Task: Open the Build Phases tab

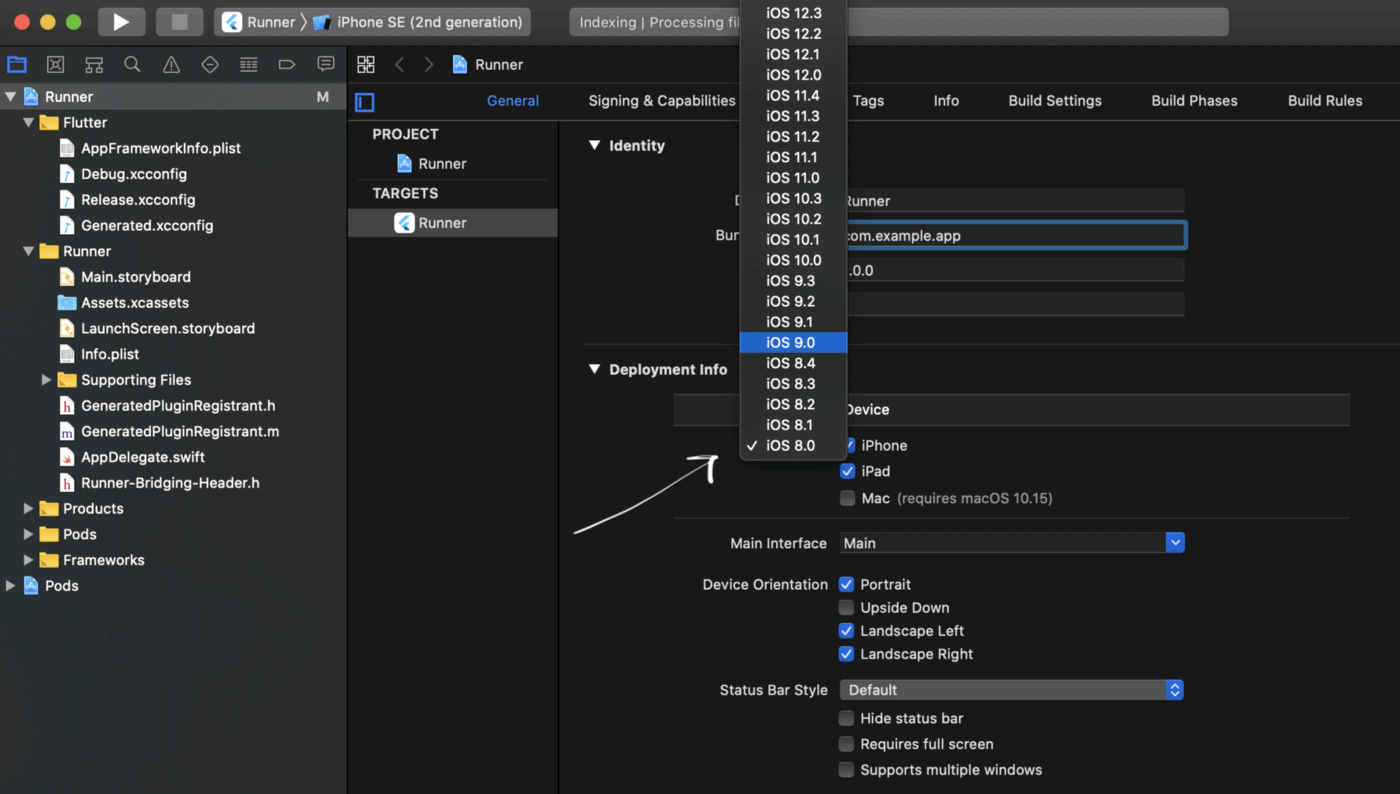Action: click(1194, 101)
